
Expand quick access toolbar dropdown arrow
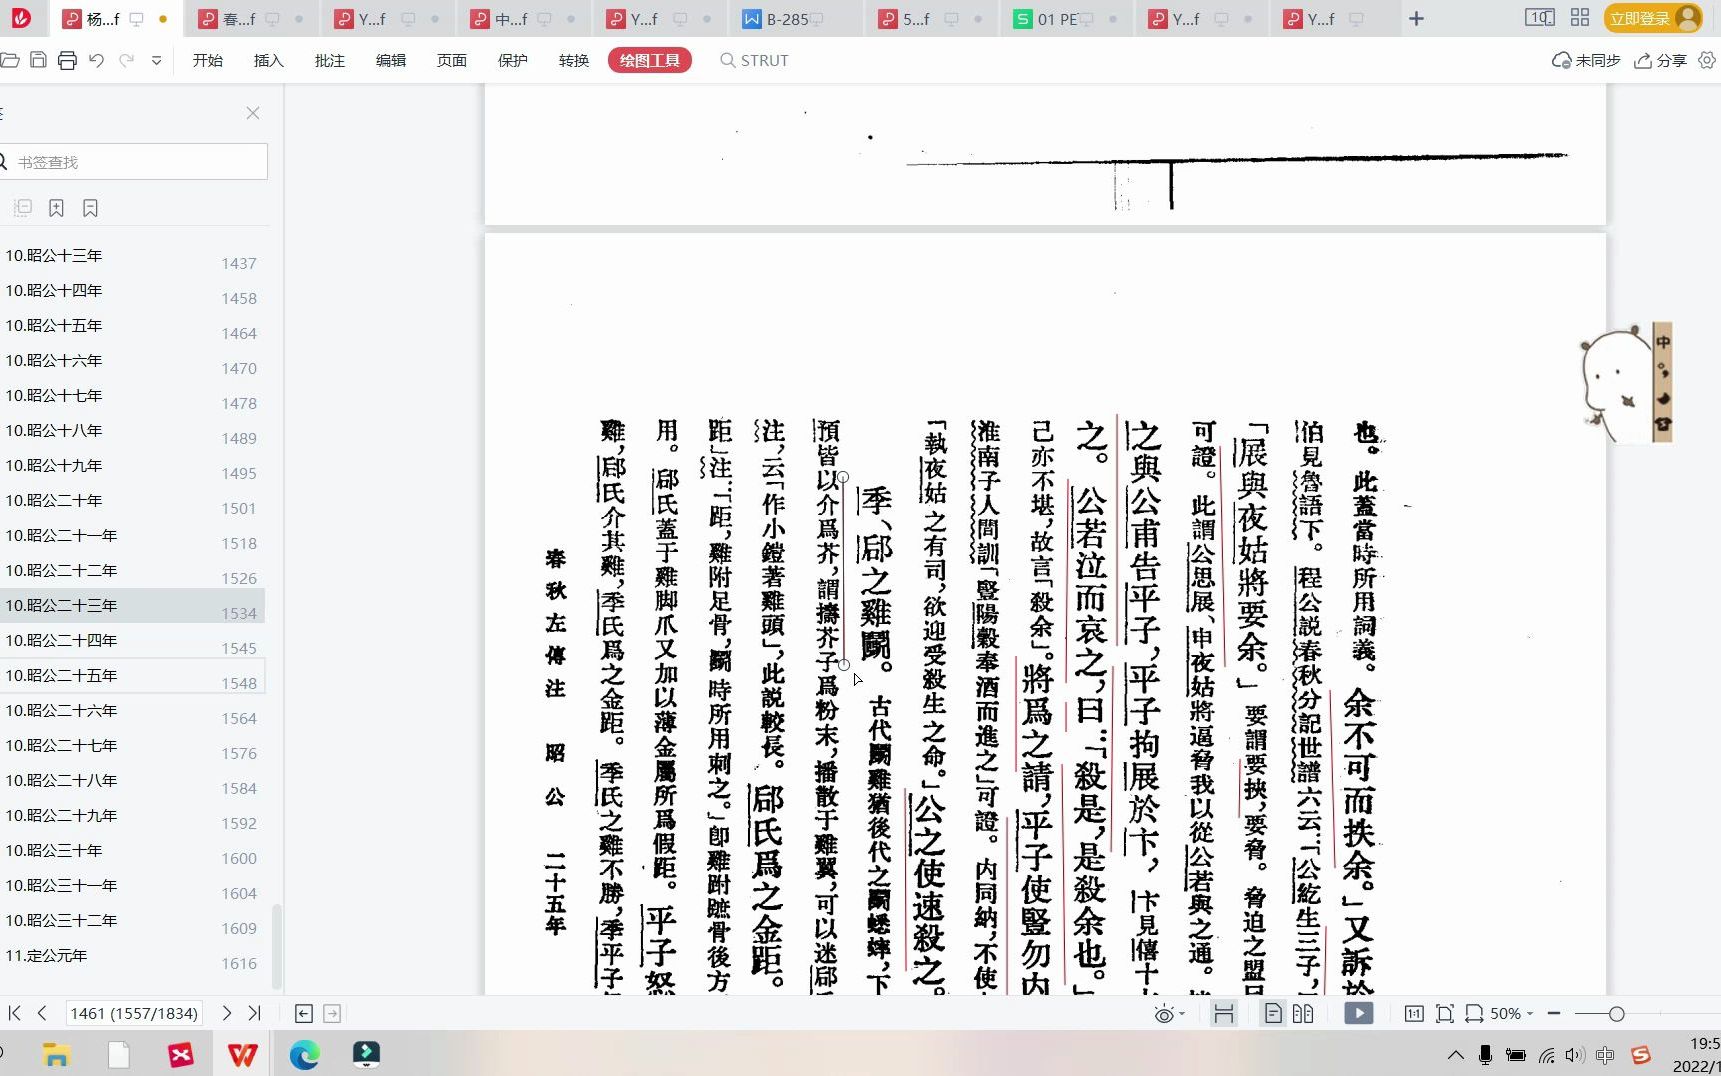(x=156, y=61)
